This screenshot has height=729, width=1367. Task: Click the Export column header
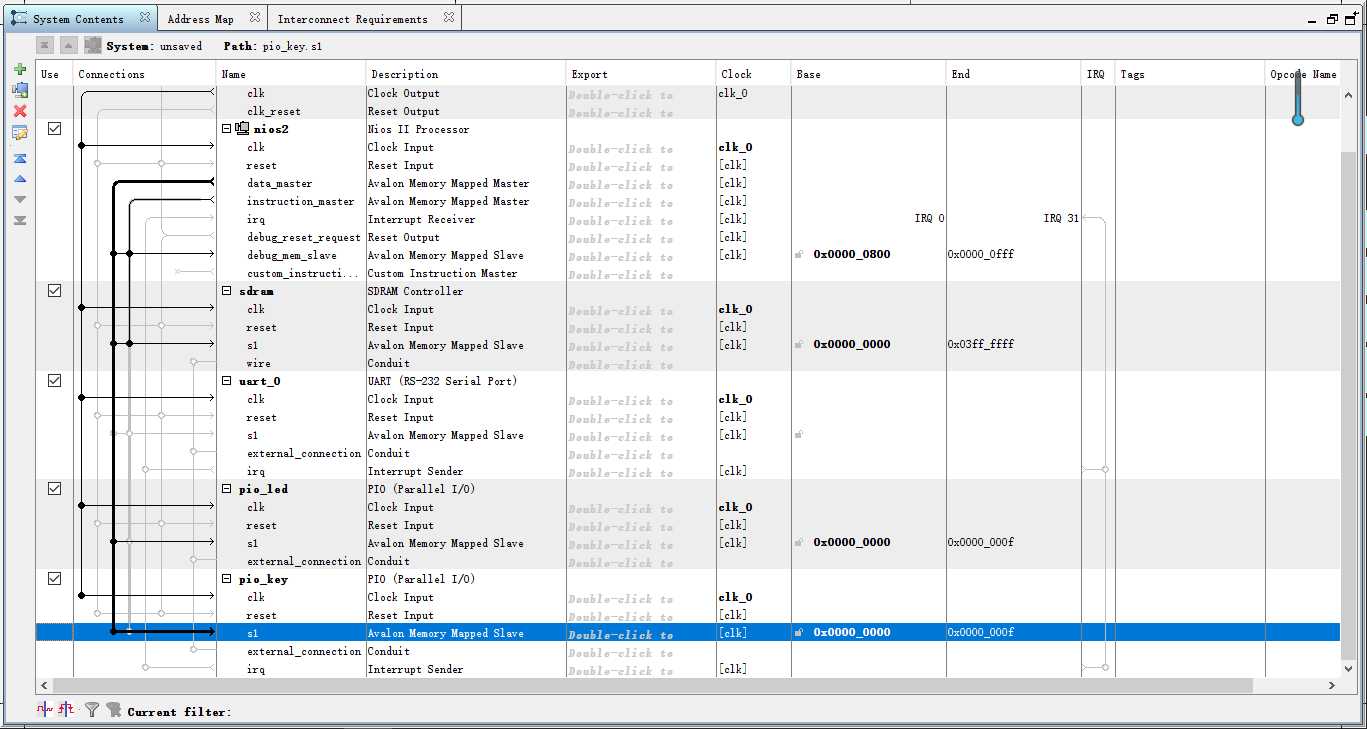point(641,74)
